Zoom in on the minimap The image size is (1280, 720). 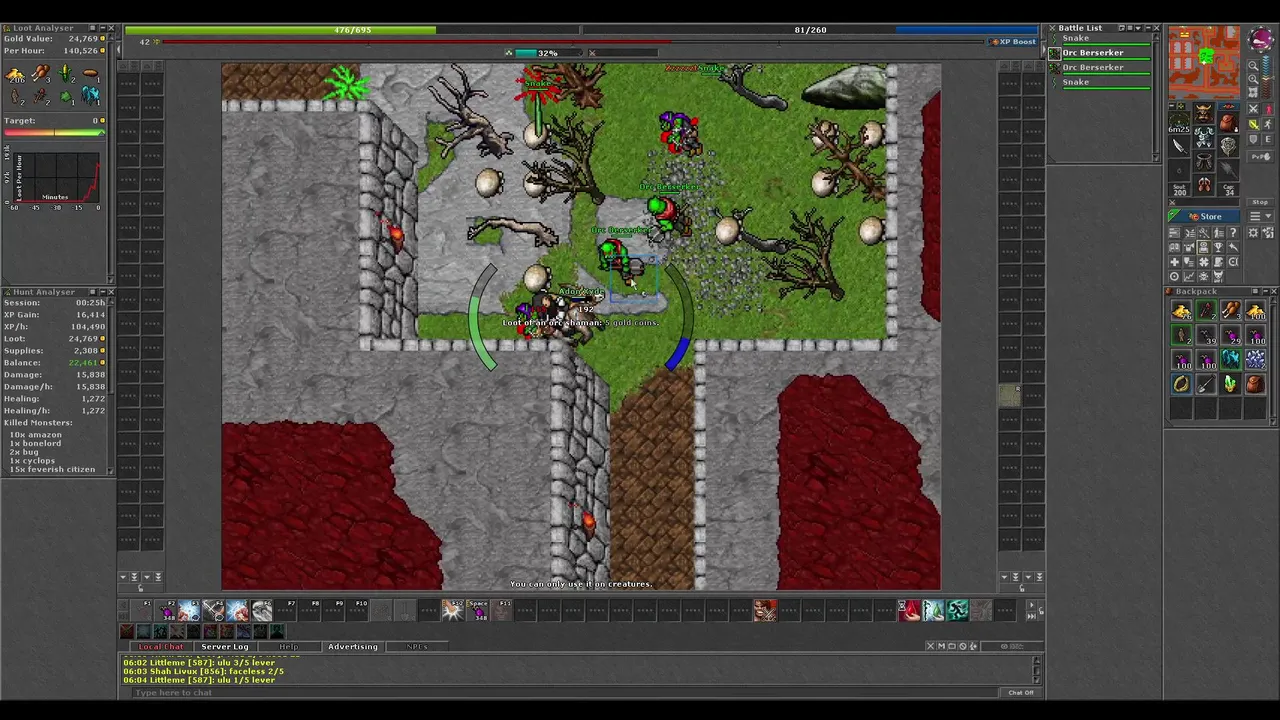pyautogui.click(x=1253, y=79)
